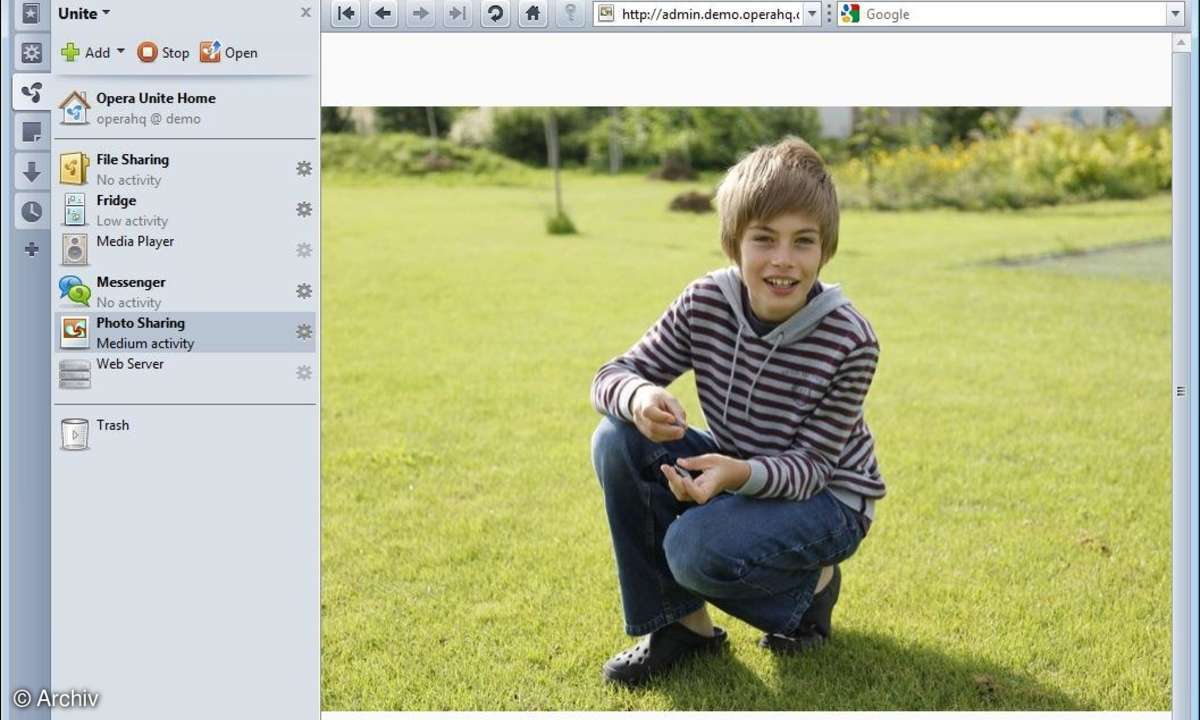Select the Trash item
The image size is (1200, 720).
pyautogui.click(x=112, y=425)
